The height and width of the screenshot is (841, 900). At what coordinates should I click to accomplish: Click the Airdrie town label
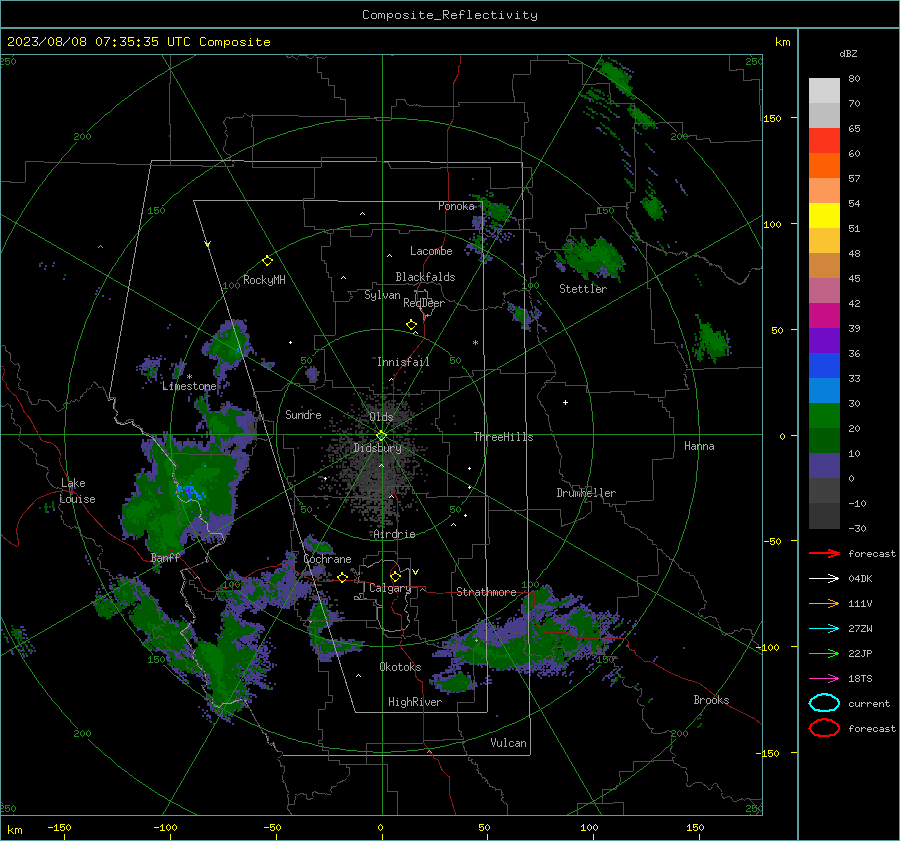point(394,534)
